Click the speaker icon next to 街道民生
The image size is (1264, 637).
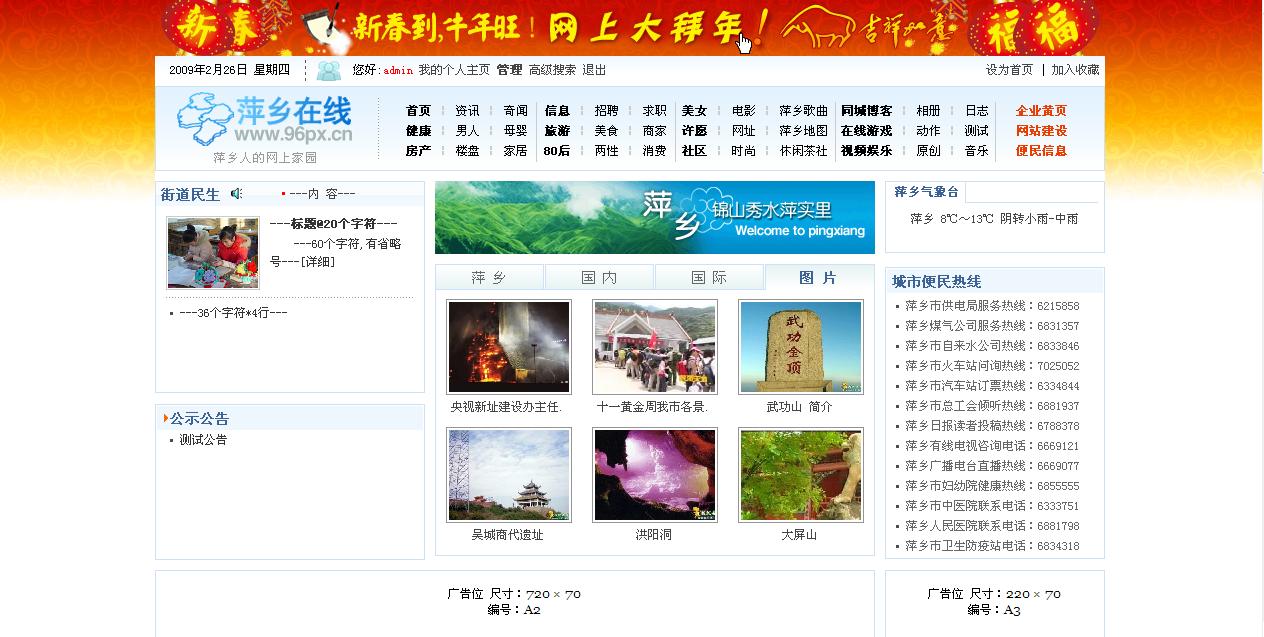coord(237,194)
